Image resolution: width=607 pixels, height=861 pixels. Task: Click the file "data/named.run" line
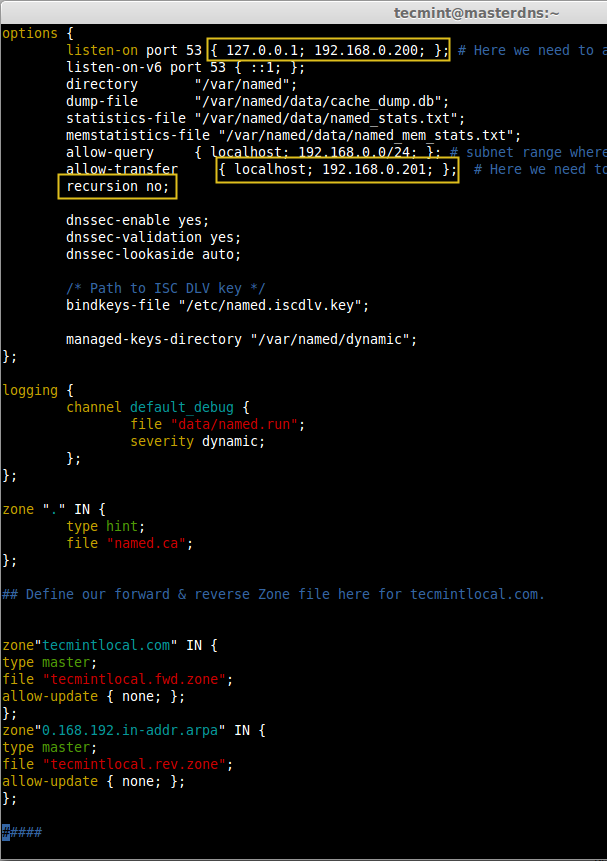(x=218, y=425)
